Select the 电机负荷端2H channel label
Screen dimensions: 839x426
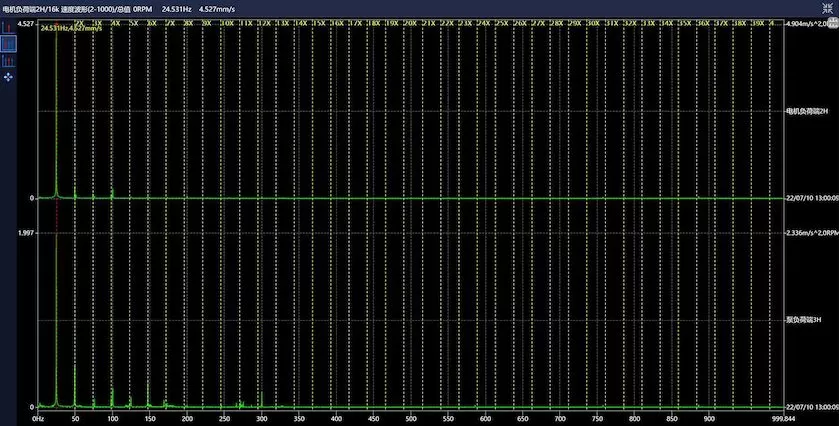(810, 112)
